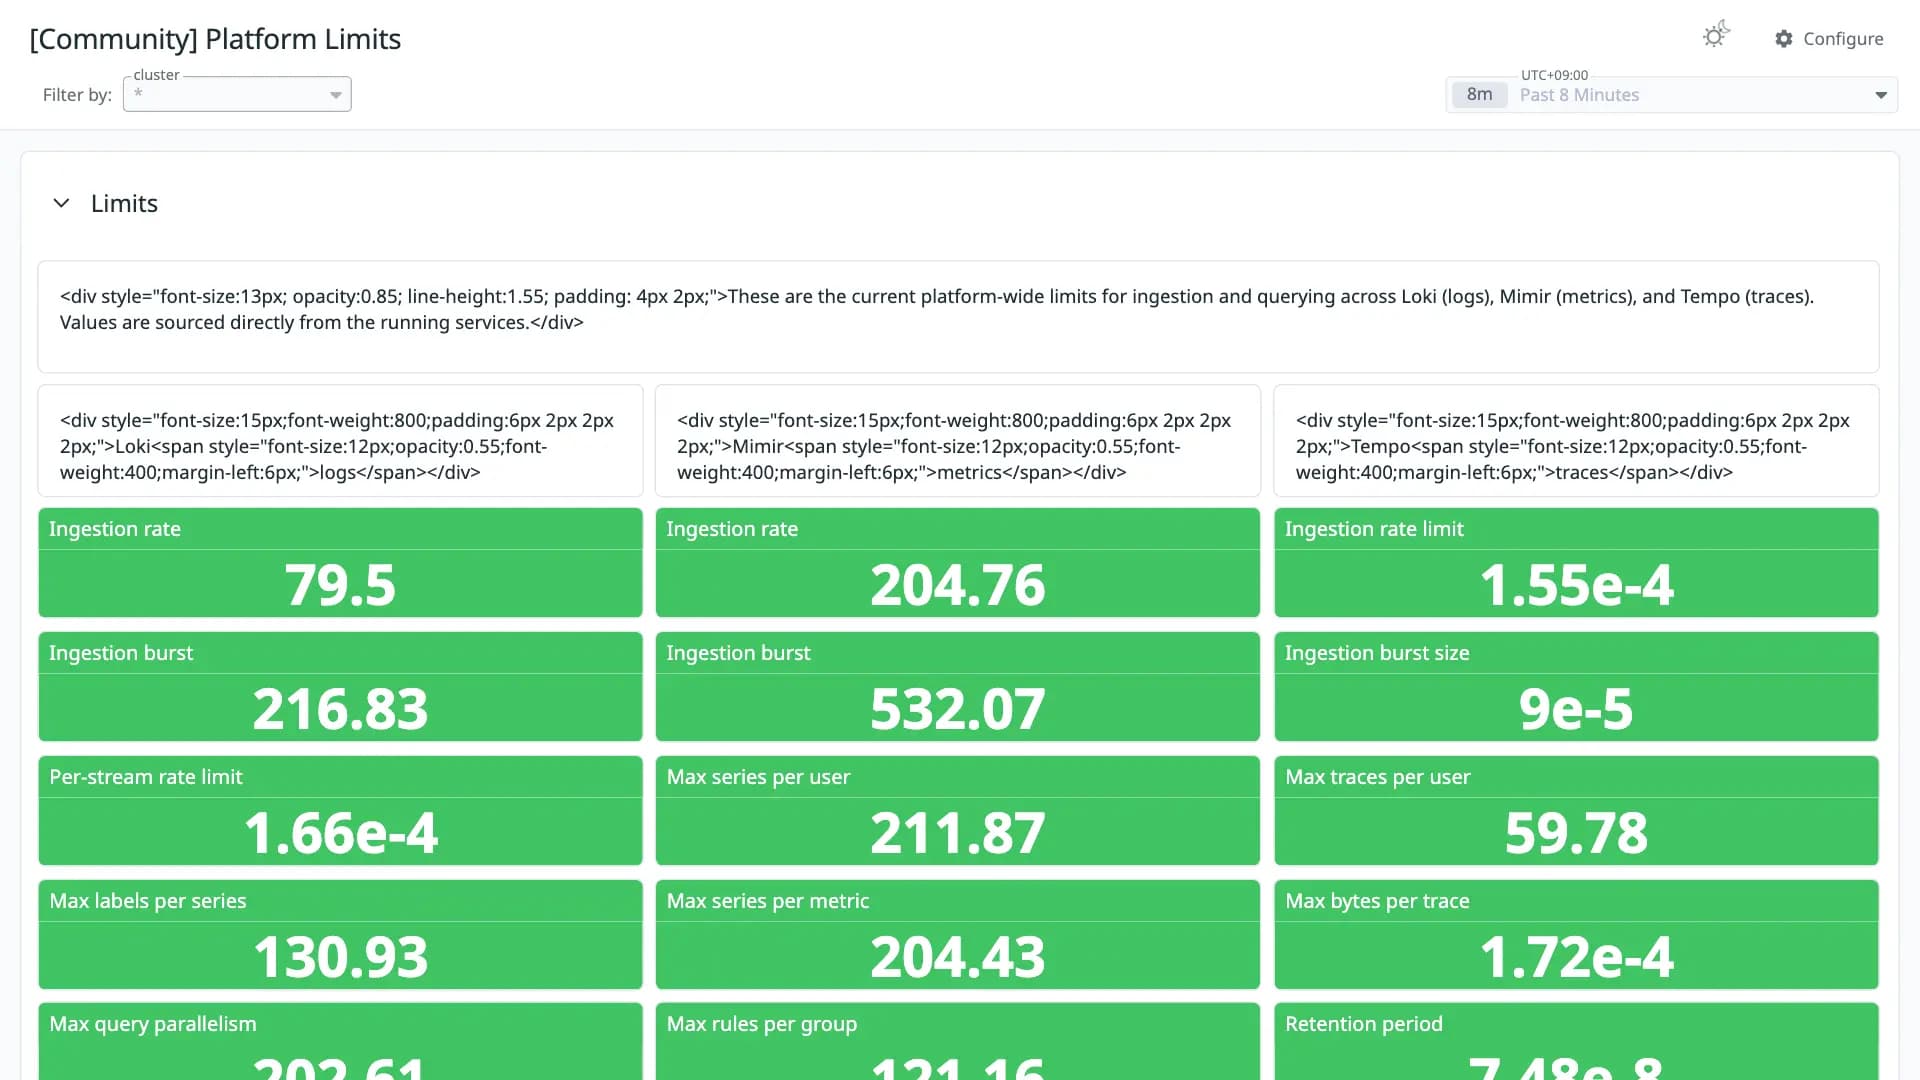
Task: Click the Loki Ingestion burst 216.83 value
Action: point(340,709)
